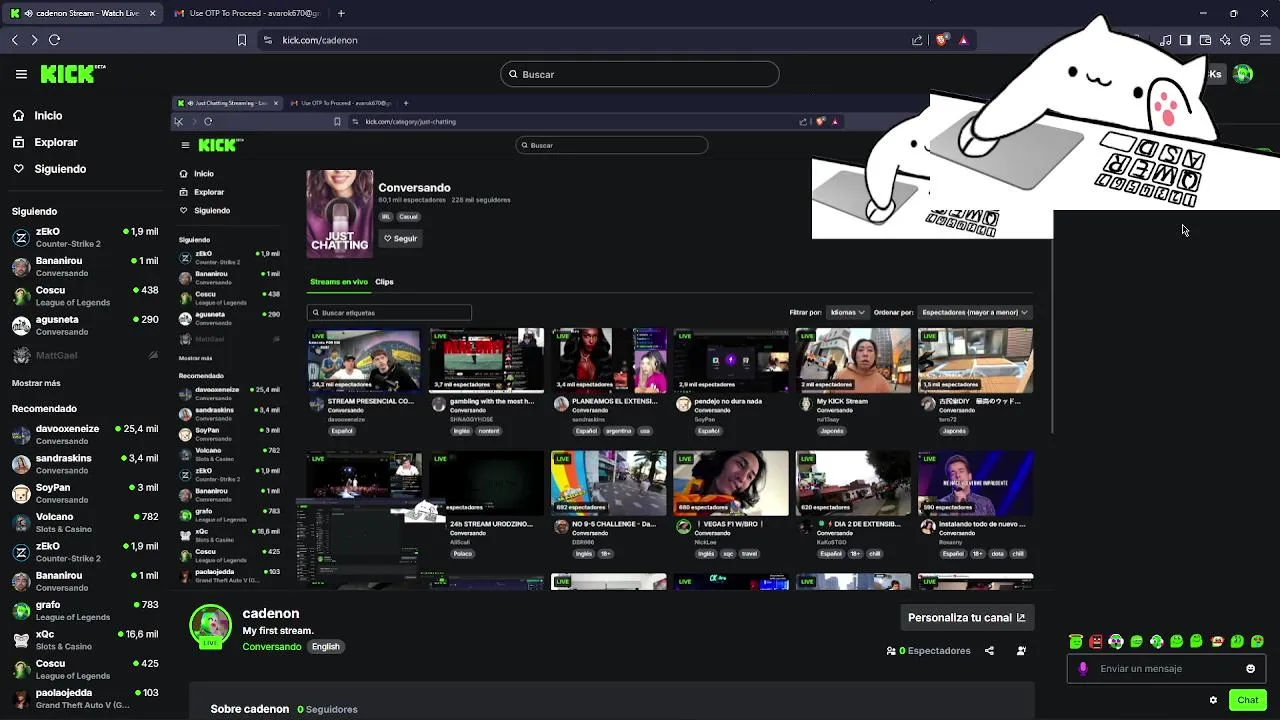
Task: Open a new browser tab
Action: click(x=341, y=13)
